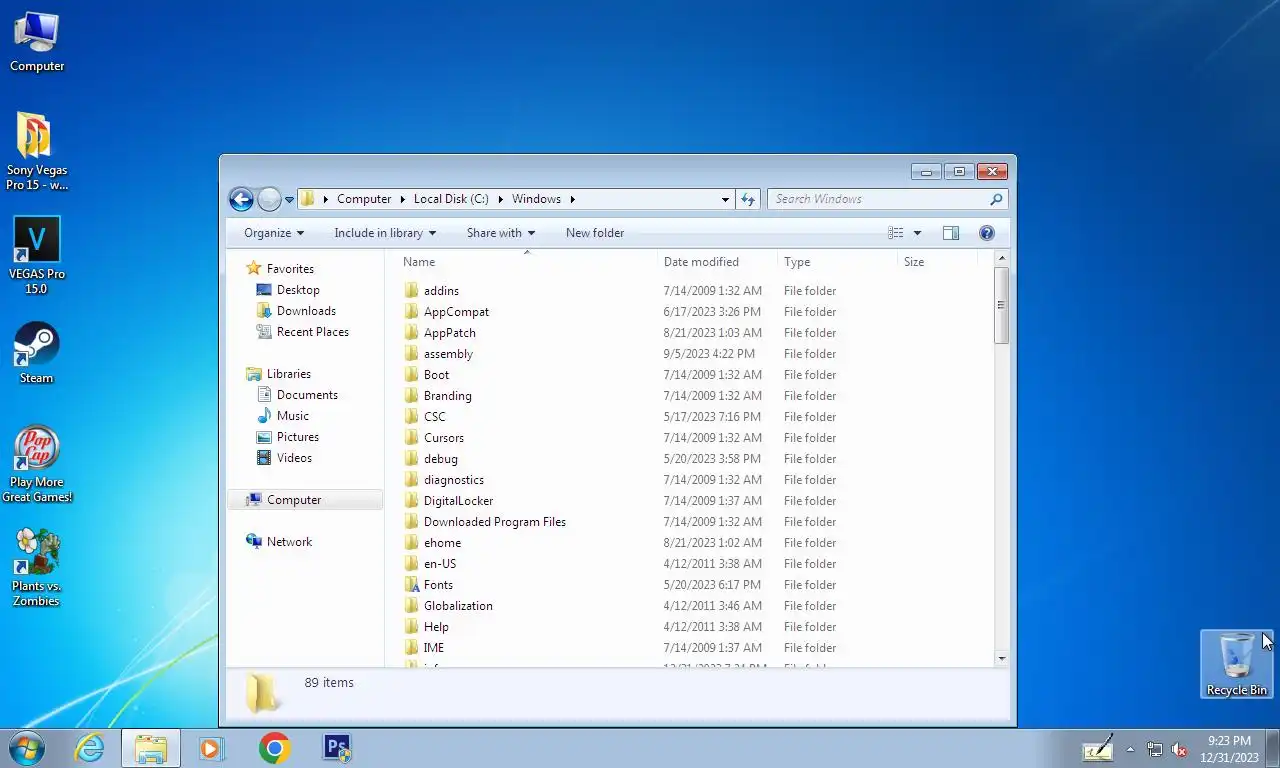This screenshot has height=768, width=1280.
Task: Select Videos library
Action: 285,458
